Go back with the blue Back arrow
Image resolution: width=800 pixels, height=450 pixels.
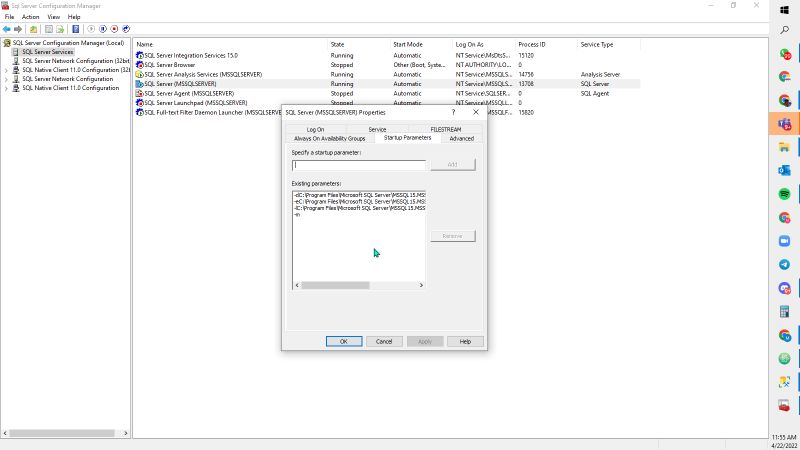tap(7, 29)
